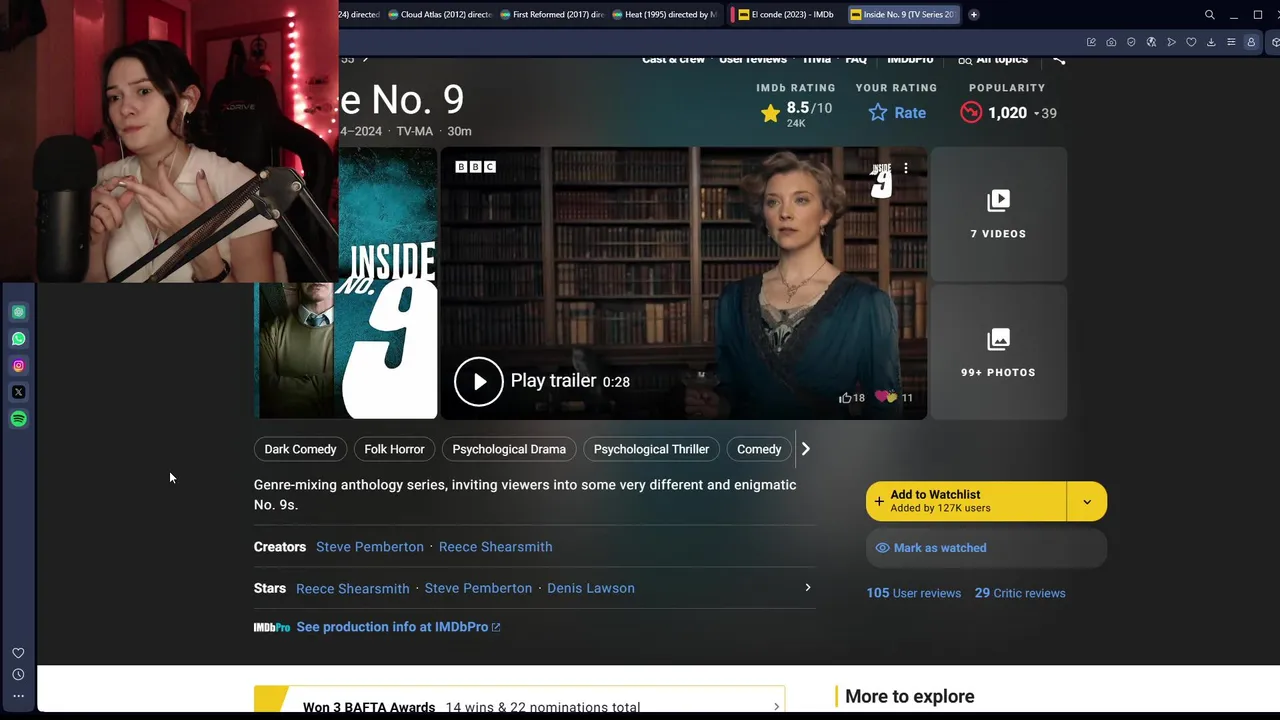Add Inside No. 9 to Watchlist
The height and width of the screenshot is (720, 1280).
point(966,501)
